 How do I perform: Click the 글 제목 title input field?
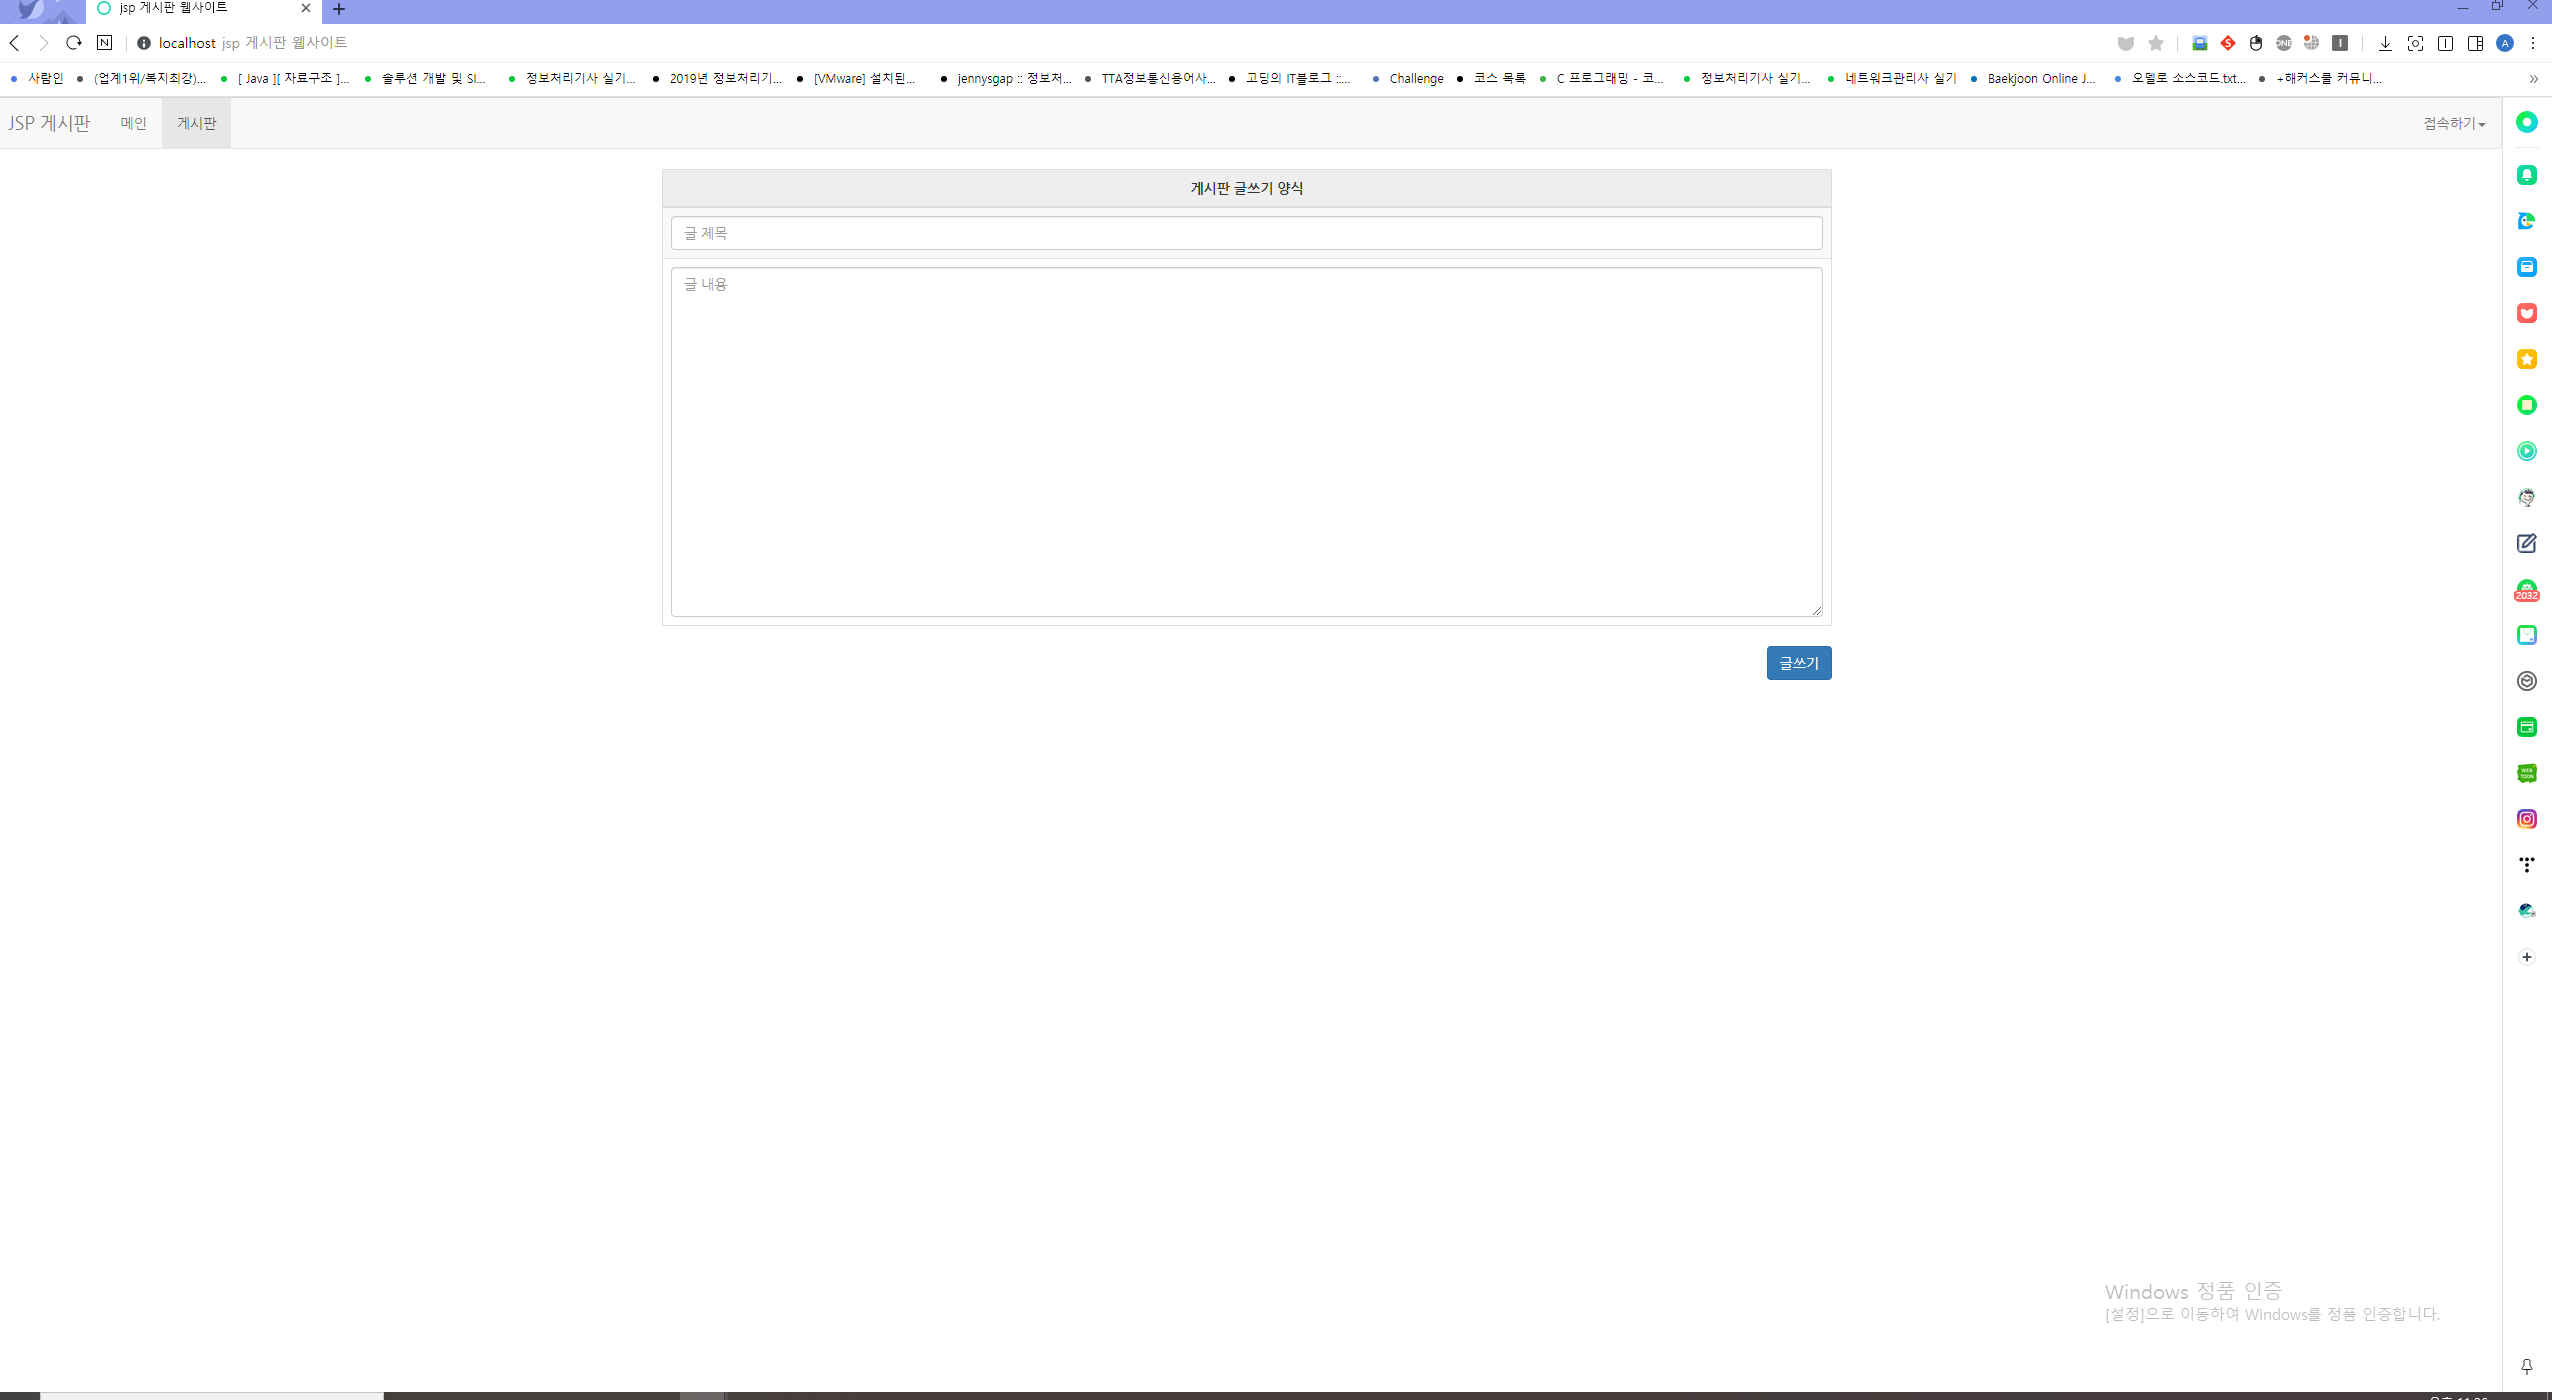(1246, 232)
